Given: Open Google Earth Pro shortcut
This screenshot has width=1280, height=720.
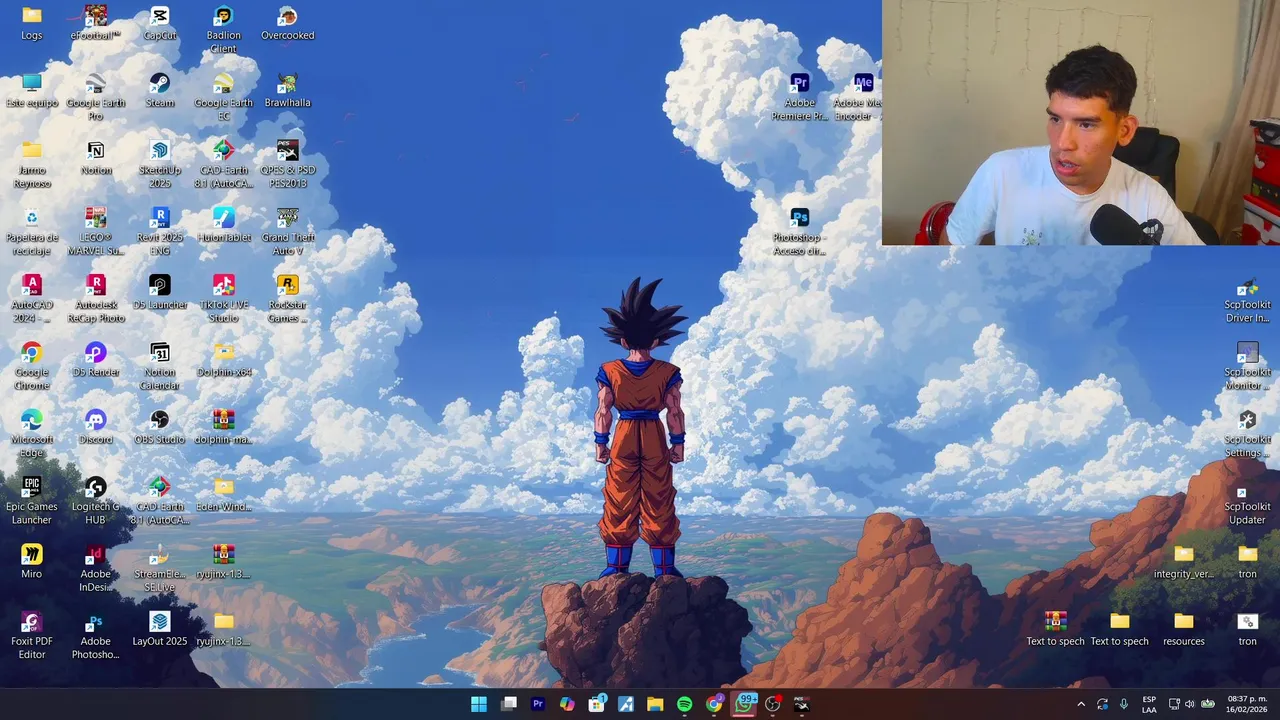Looking at the screenshot, I should (x=96, y=97).
